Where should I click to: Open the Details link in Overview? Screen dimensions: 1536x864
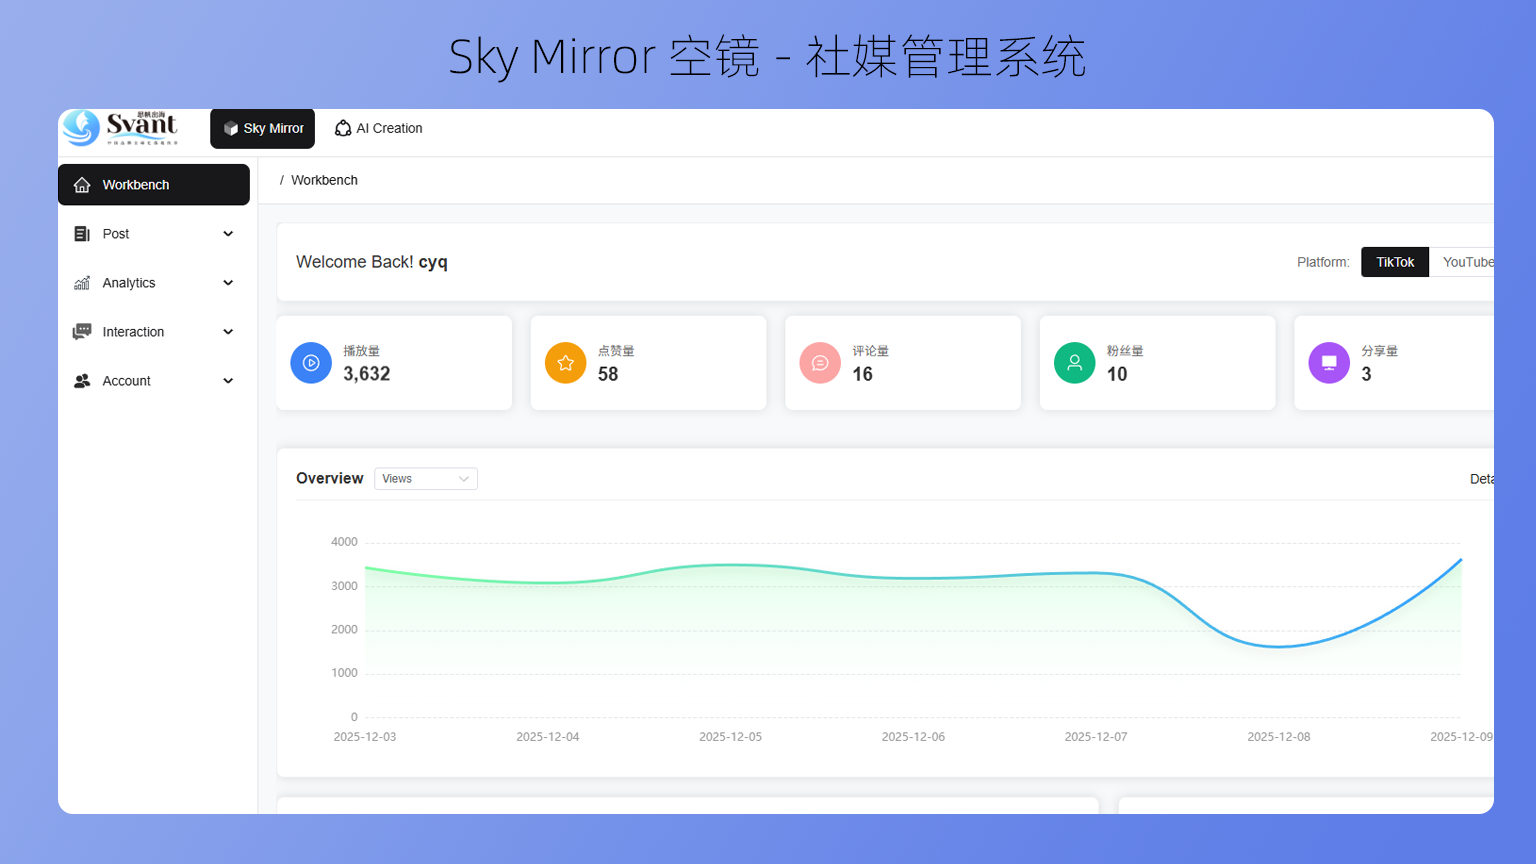point(1481,479)
